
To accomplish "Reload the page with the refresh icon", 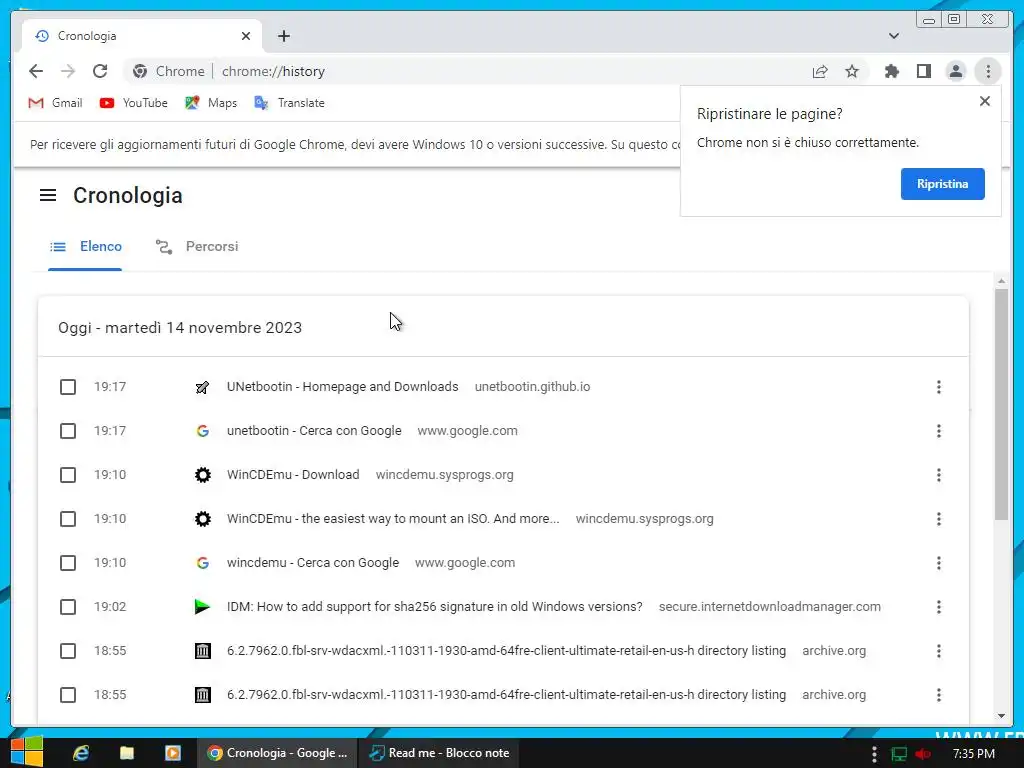I will coord(100,71).
